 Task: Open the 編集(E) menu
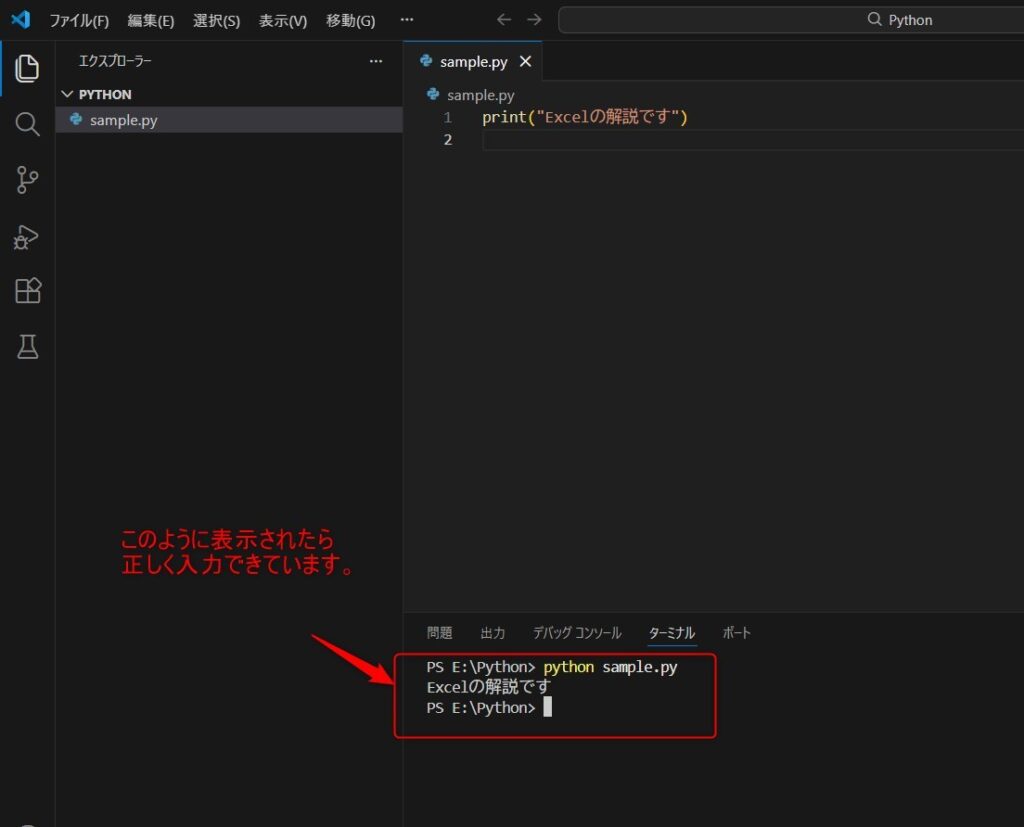tap(150, 21)
